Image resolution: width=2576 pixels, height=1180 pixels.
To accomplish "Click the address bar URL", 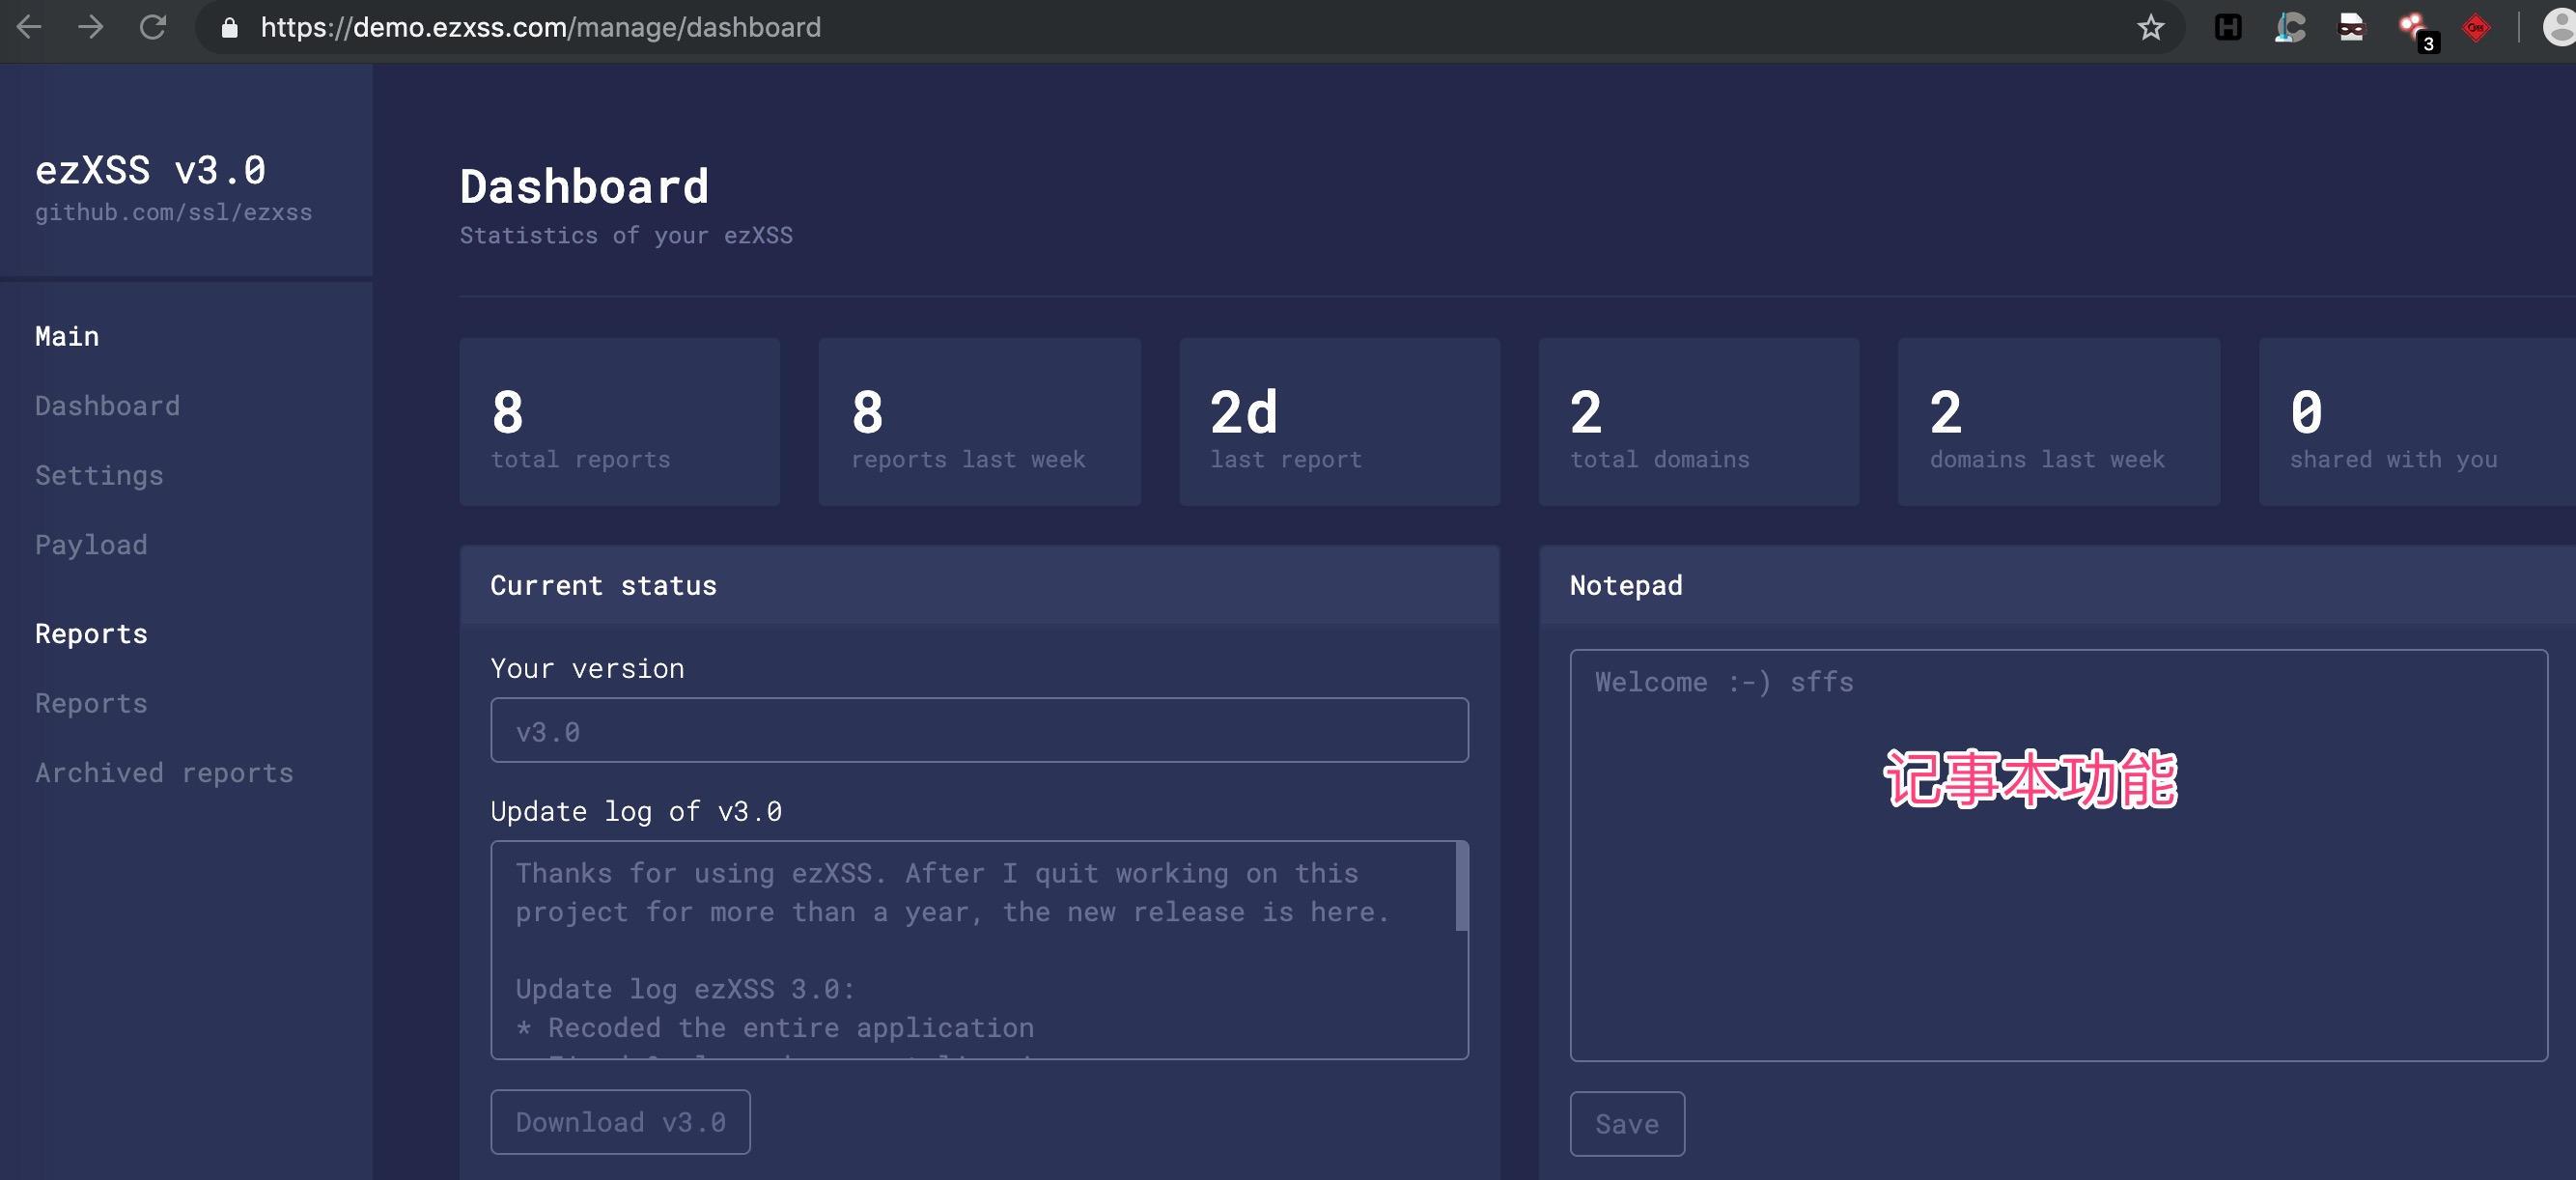I will (541, 27).
